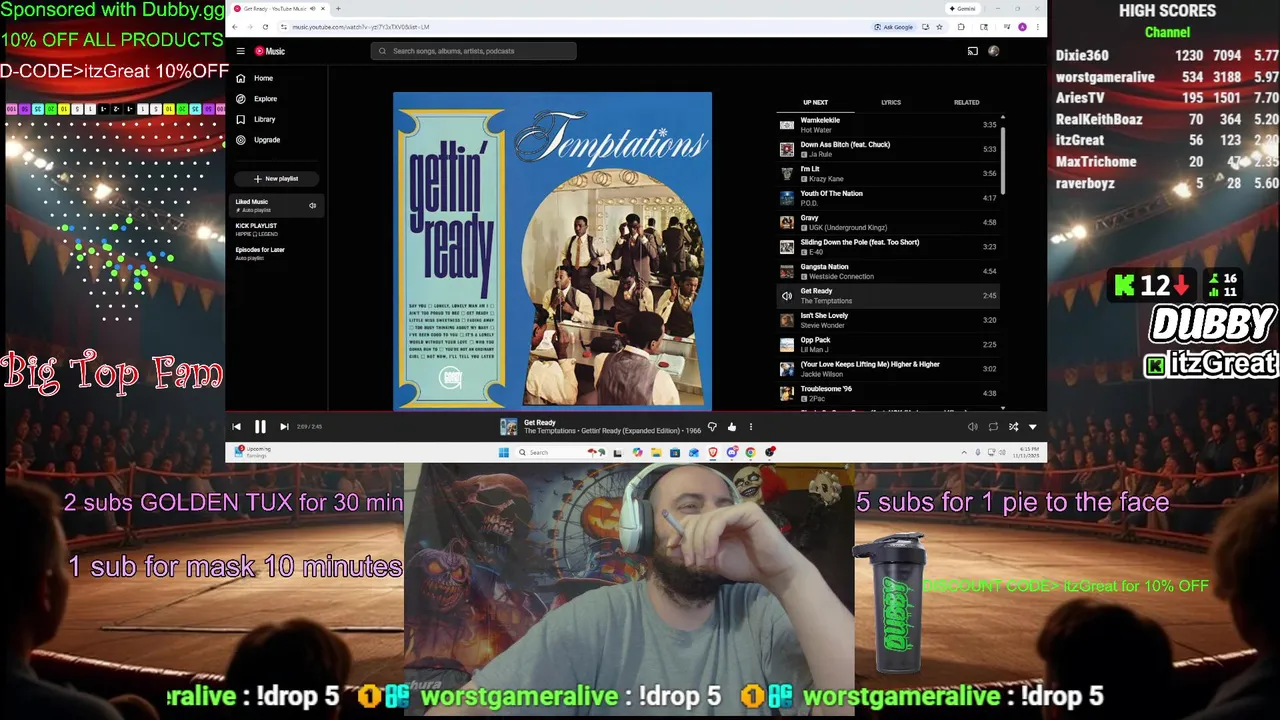Click the Ask Google button in address bar

pyautogui.click(x=893, y=27)
